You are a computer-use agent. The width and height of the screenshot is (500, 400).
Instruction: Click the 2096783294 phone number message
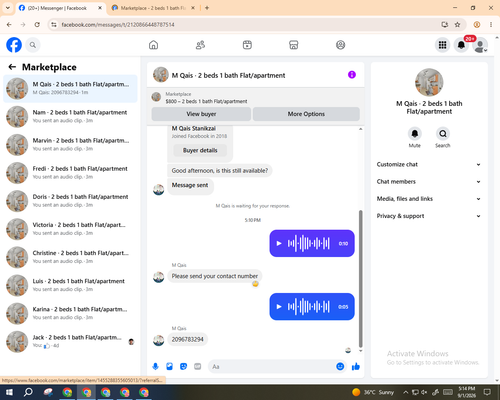[x=187, y=339]
